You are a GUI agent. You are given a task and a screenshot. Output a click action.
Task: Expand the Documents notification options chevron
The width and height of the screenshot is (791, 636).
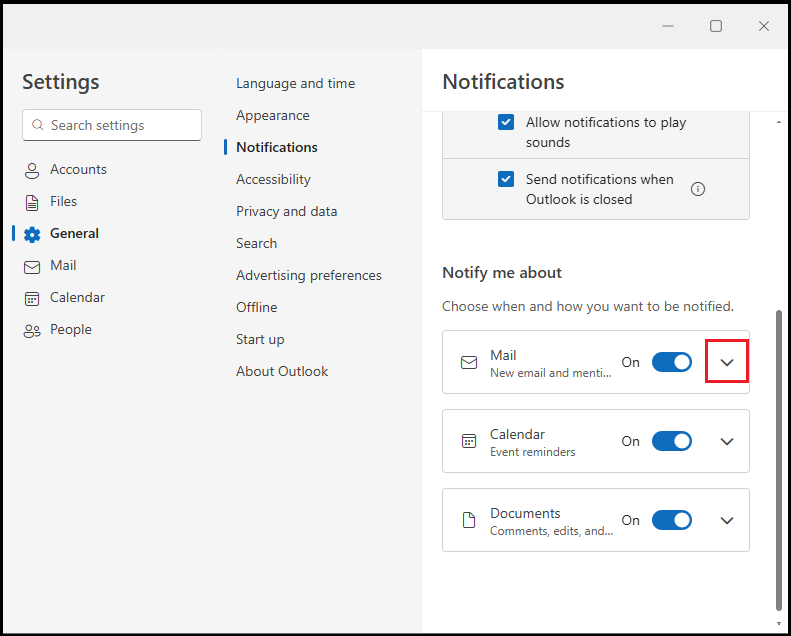point(727,520)
